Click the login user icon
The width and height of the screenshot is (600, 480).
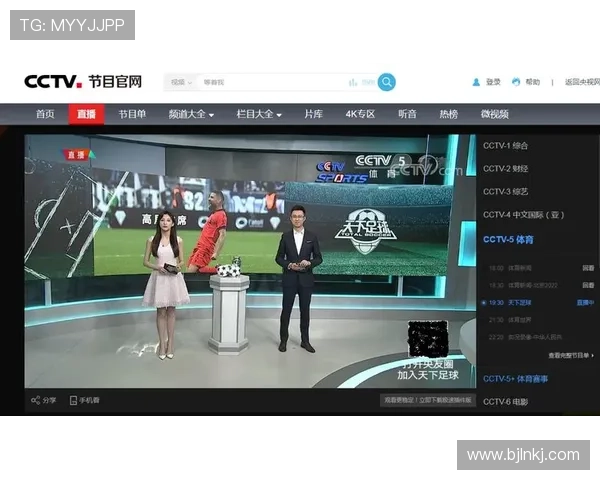tap(476, 82)
